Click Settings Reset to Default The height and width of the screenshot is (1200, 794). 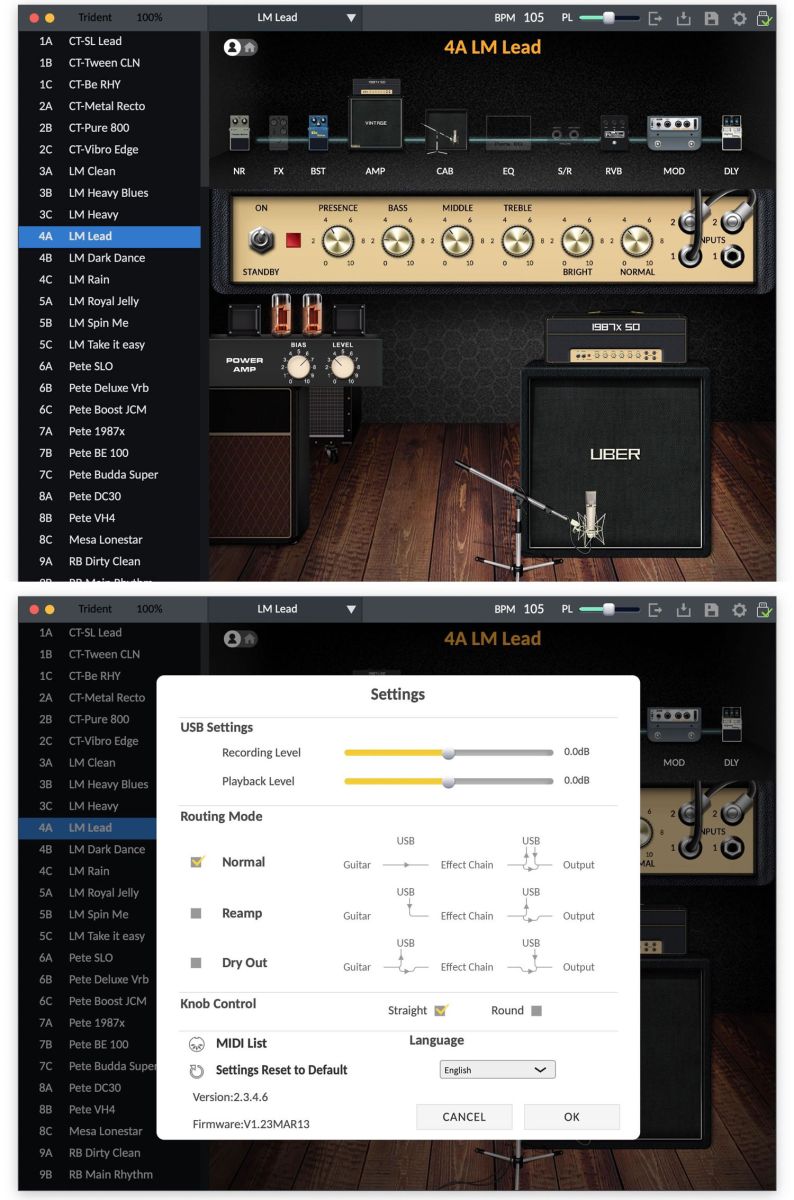pos(281,1070)
